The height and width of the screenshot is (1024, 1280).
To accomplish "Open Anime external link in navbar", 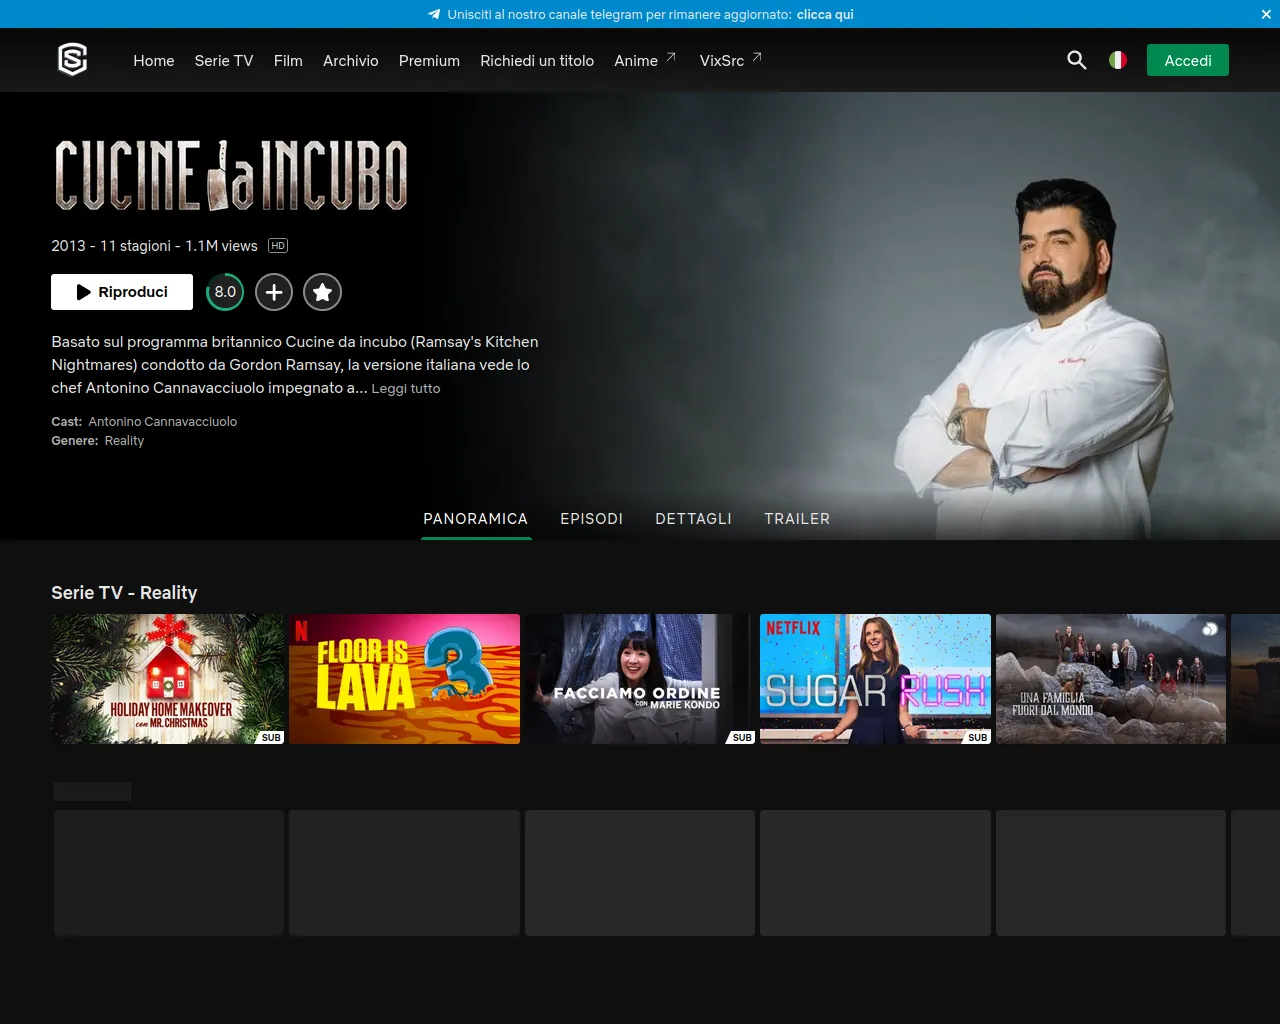I will click(644, 60).
